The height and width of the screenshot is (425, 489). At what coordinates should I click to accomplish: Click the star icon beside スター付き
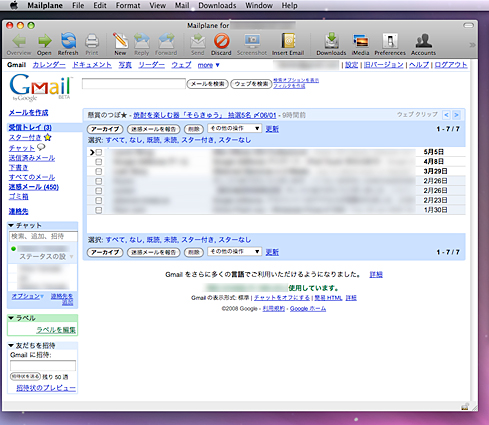point(47,137)
